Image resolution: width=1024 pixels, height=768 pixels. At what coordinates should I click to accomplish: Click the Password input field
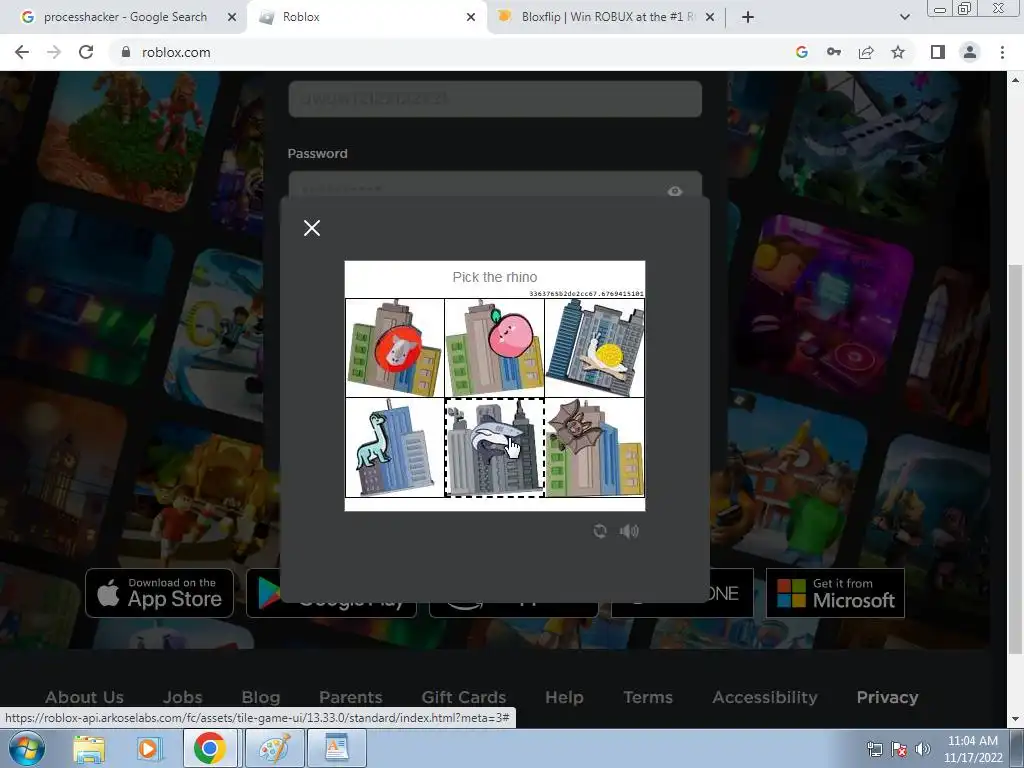pos(495,185)
